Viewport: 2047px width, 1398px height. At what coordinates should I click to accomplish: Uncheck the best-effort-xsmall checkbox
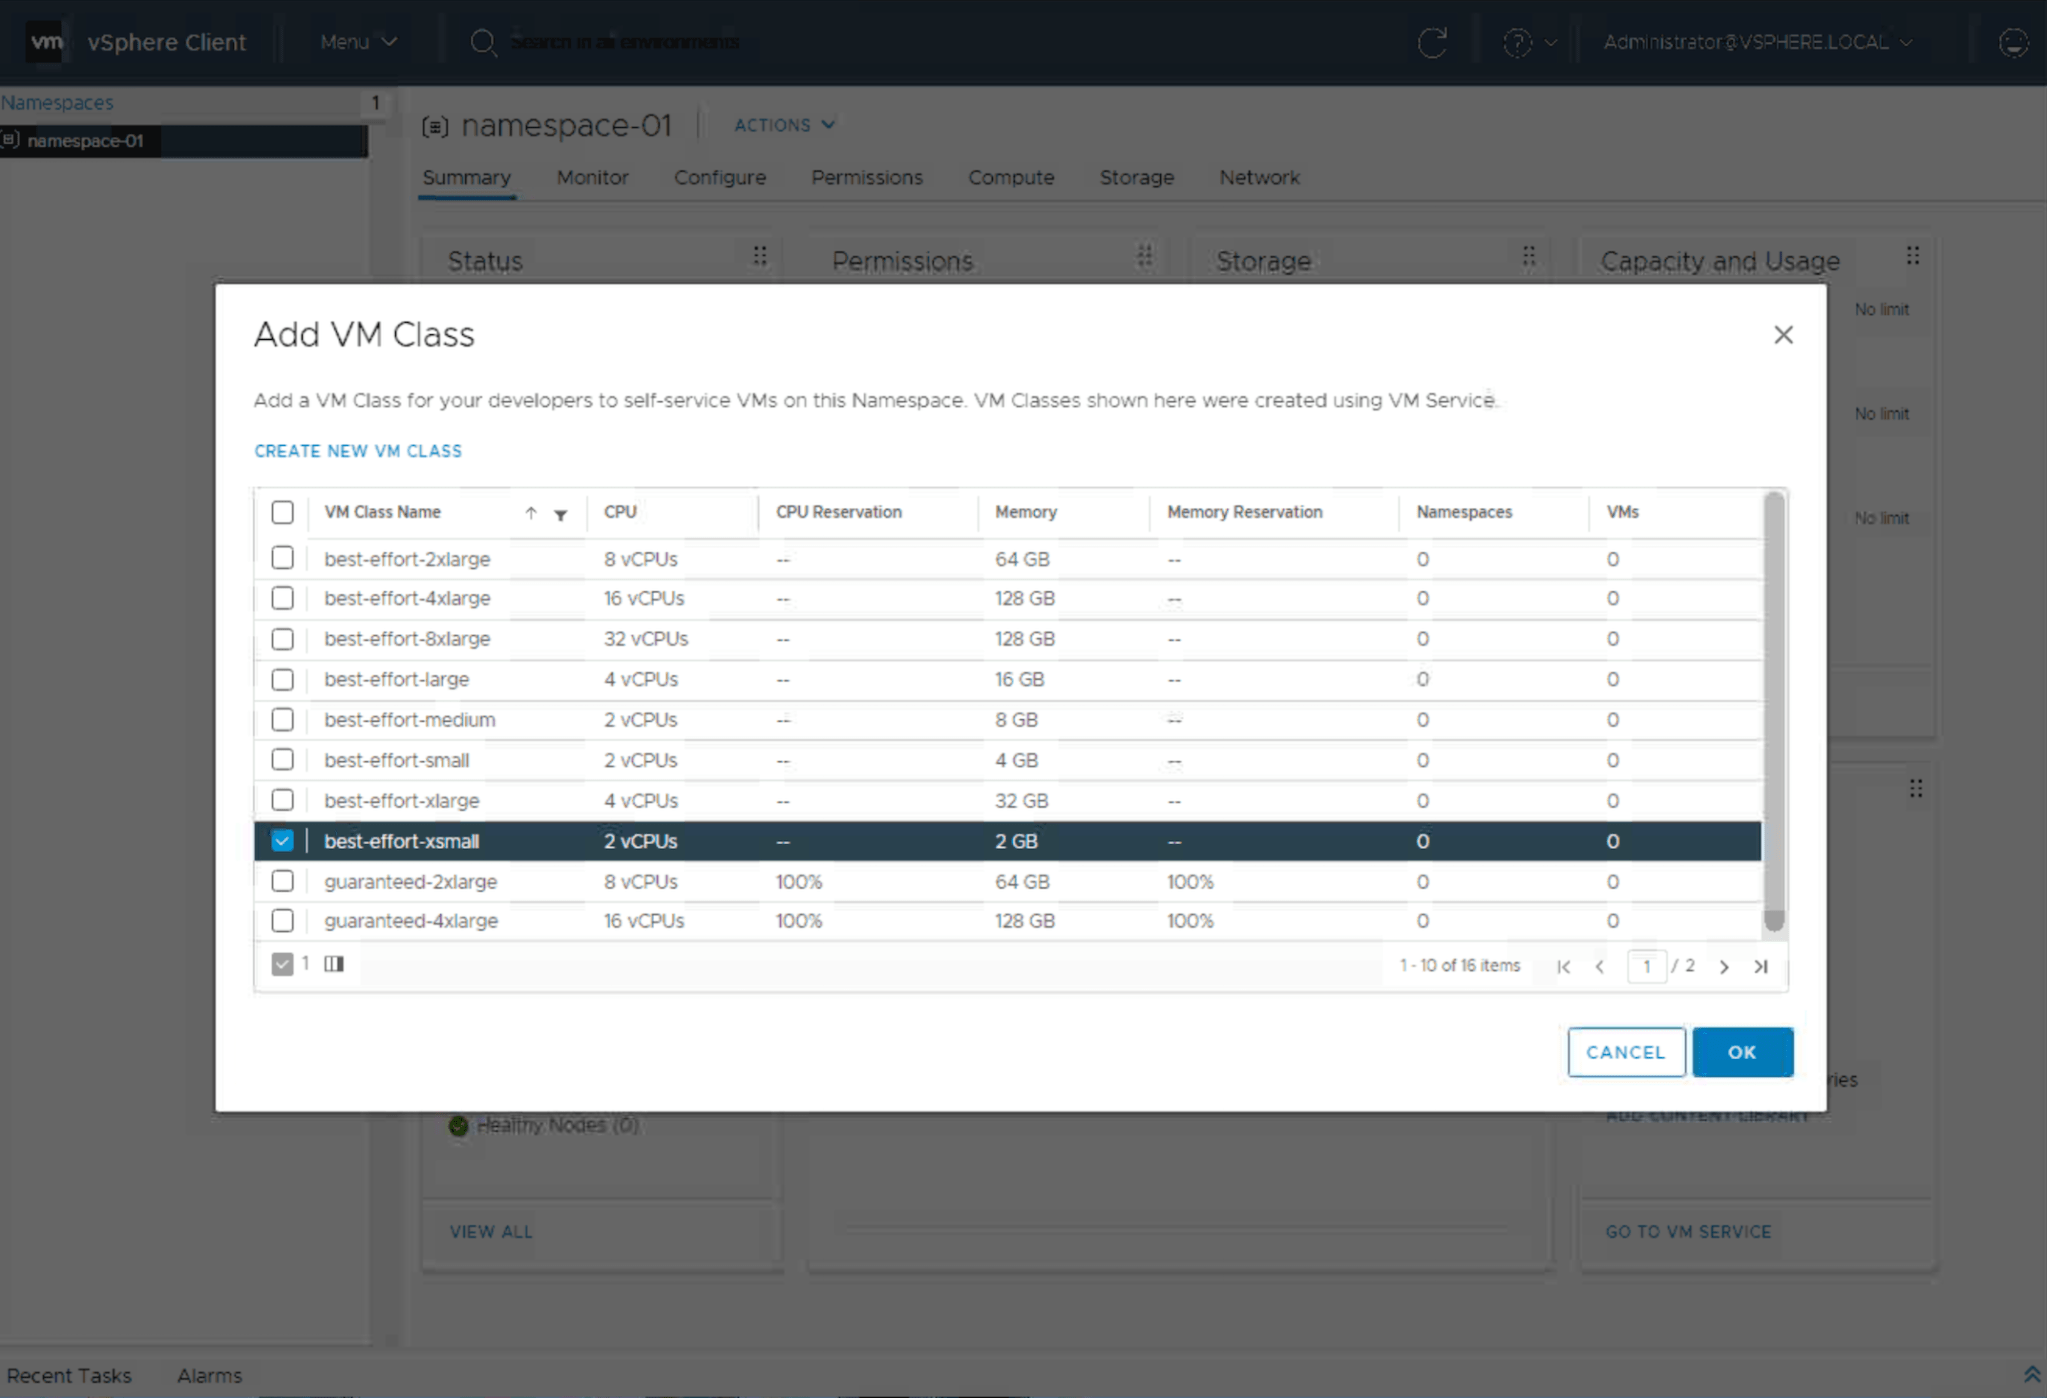click(x=282, y=840)
